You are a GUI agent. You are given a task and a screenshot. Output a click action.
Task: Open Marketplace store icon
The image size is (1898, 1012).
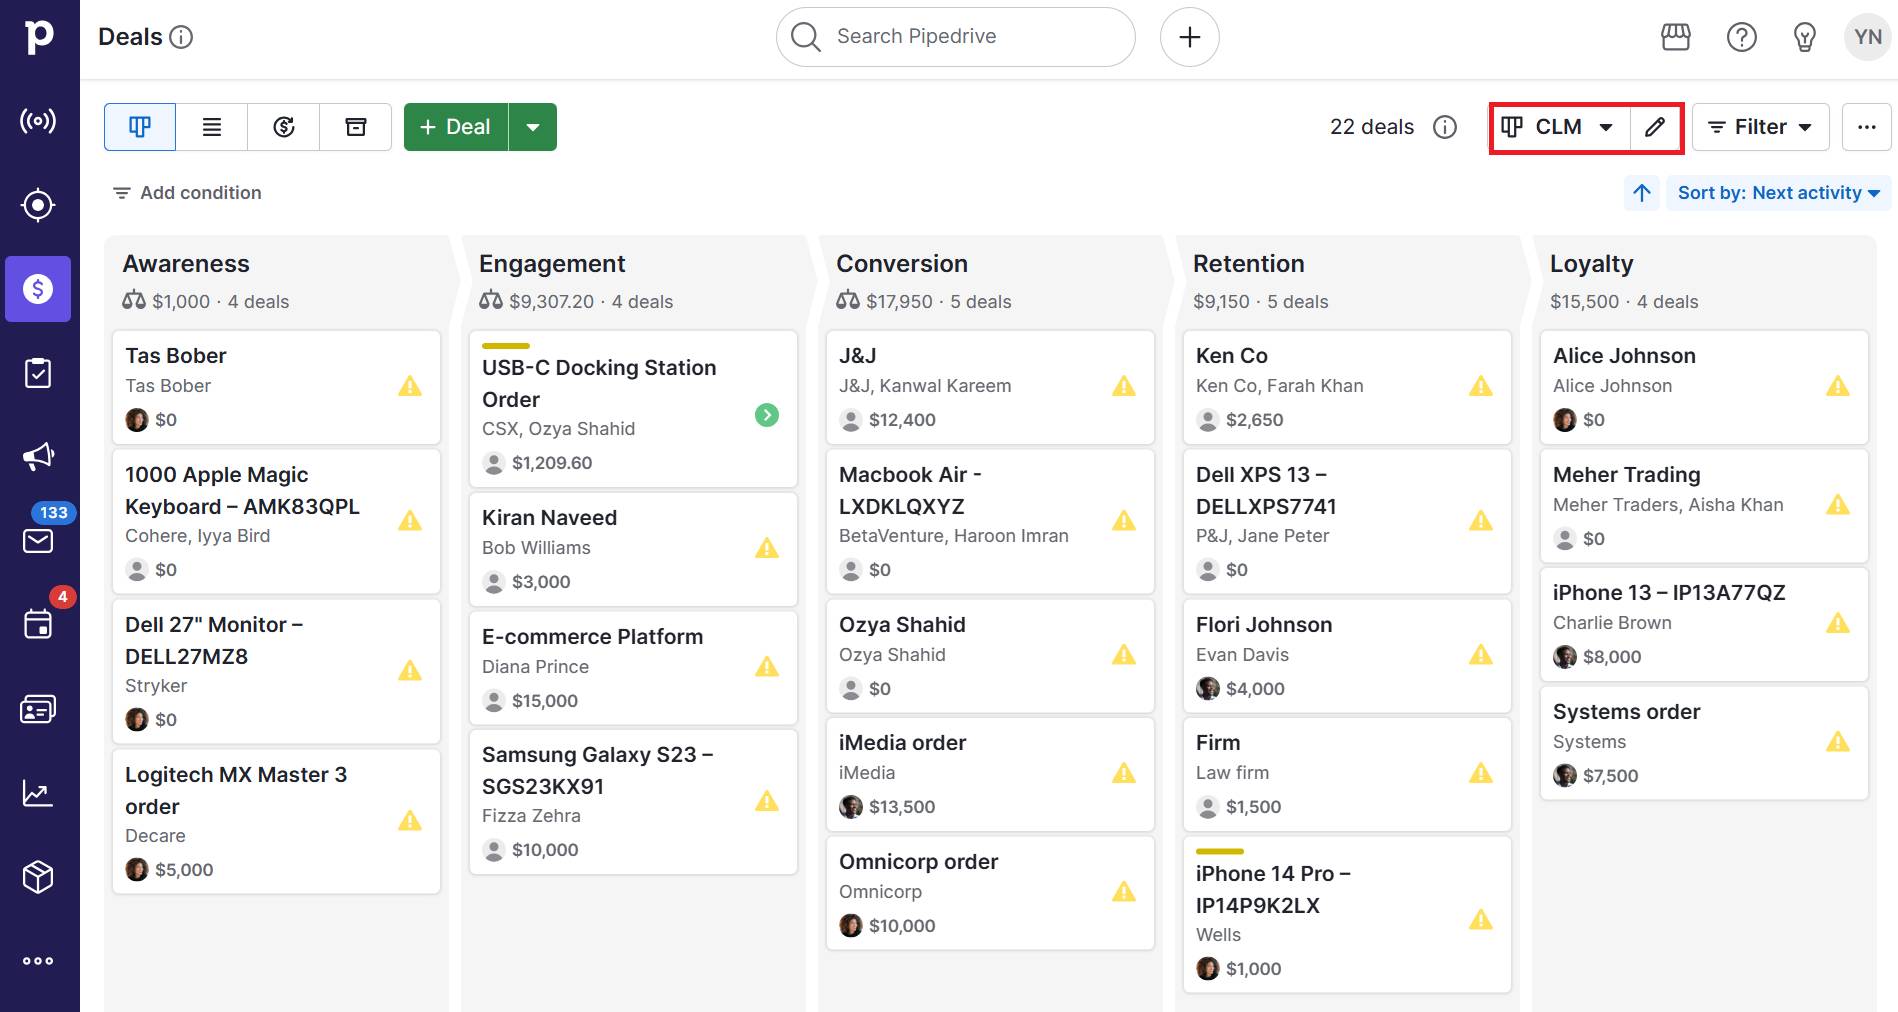[x=1676, y=37]
